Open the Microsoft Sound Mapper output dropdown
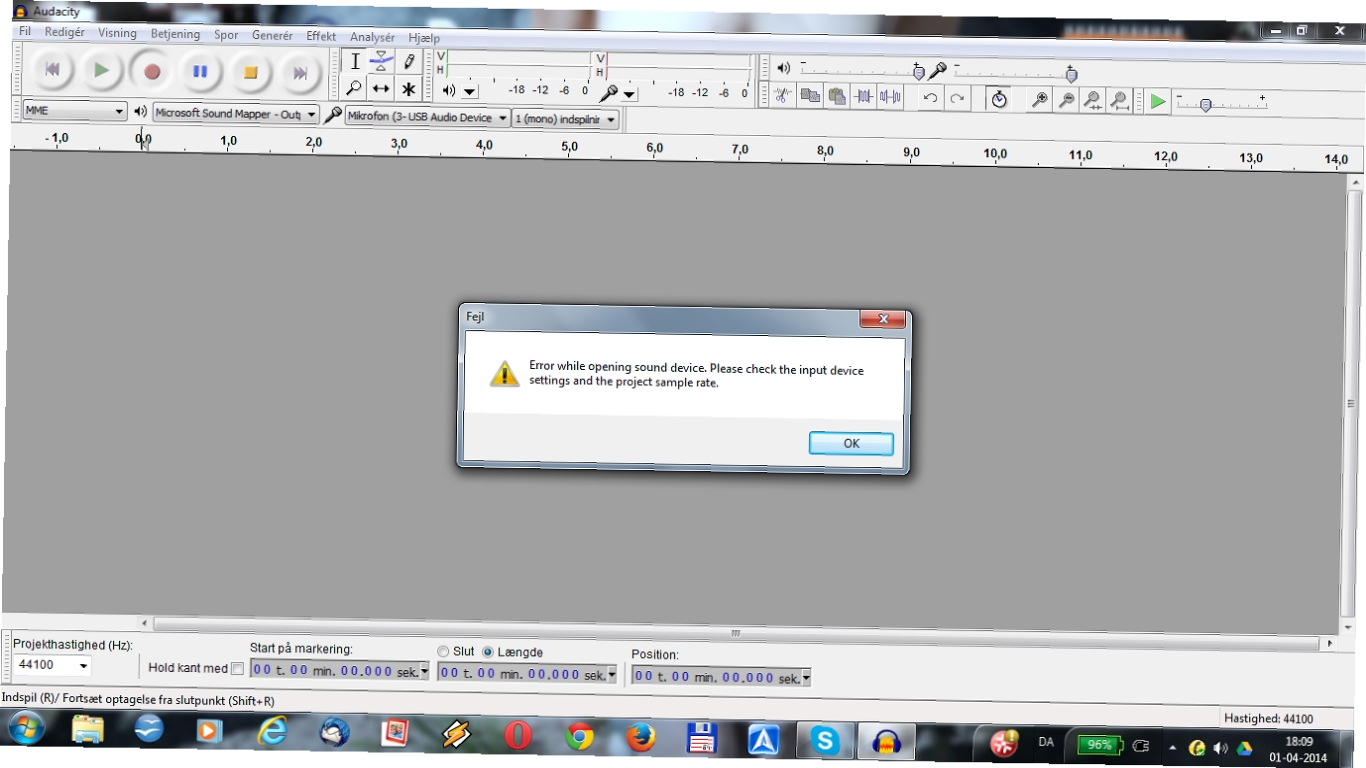Screen dimensions: 1366x768 236,114
